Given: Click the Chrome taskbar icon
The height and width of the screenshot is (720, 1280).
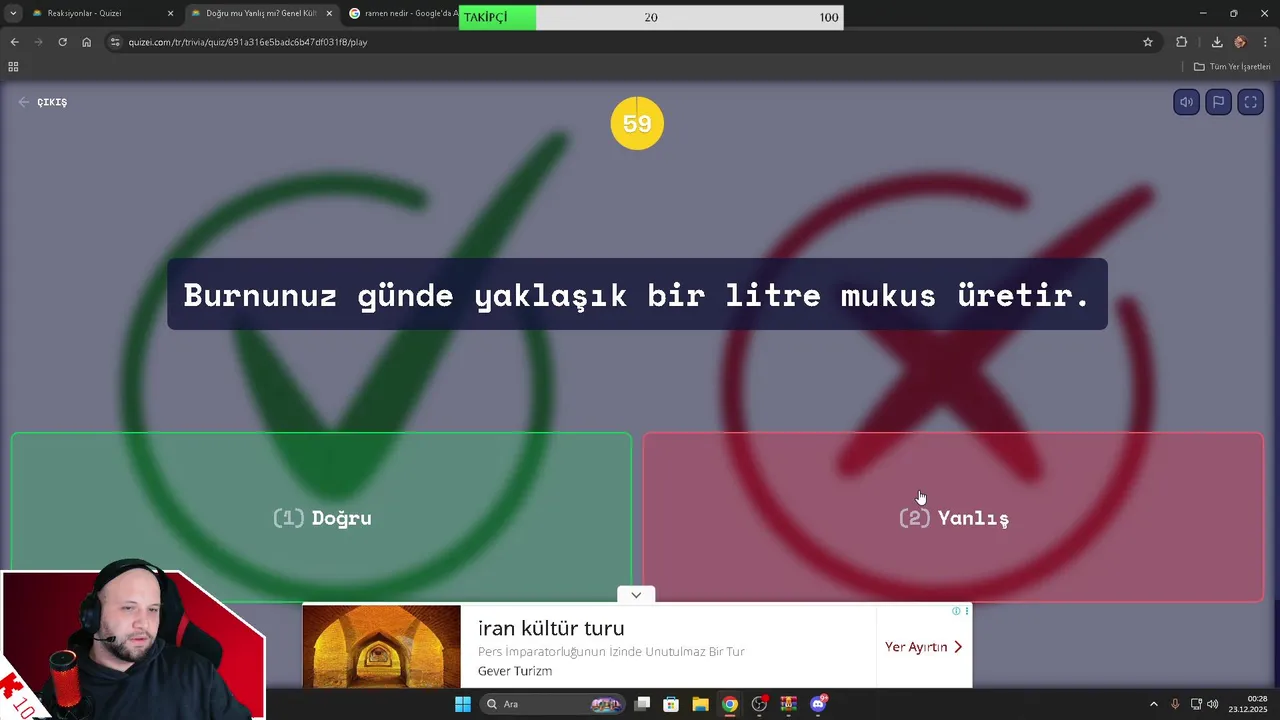Looking at the screenshot, I should click(x=730, y=704).
